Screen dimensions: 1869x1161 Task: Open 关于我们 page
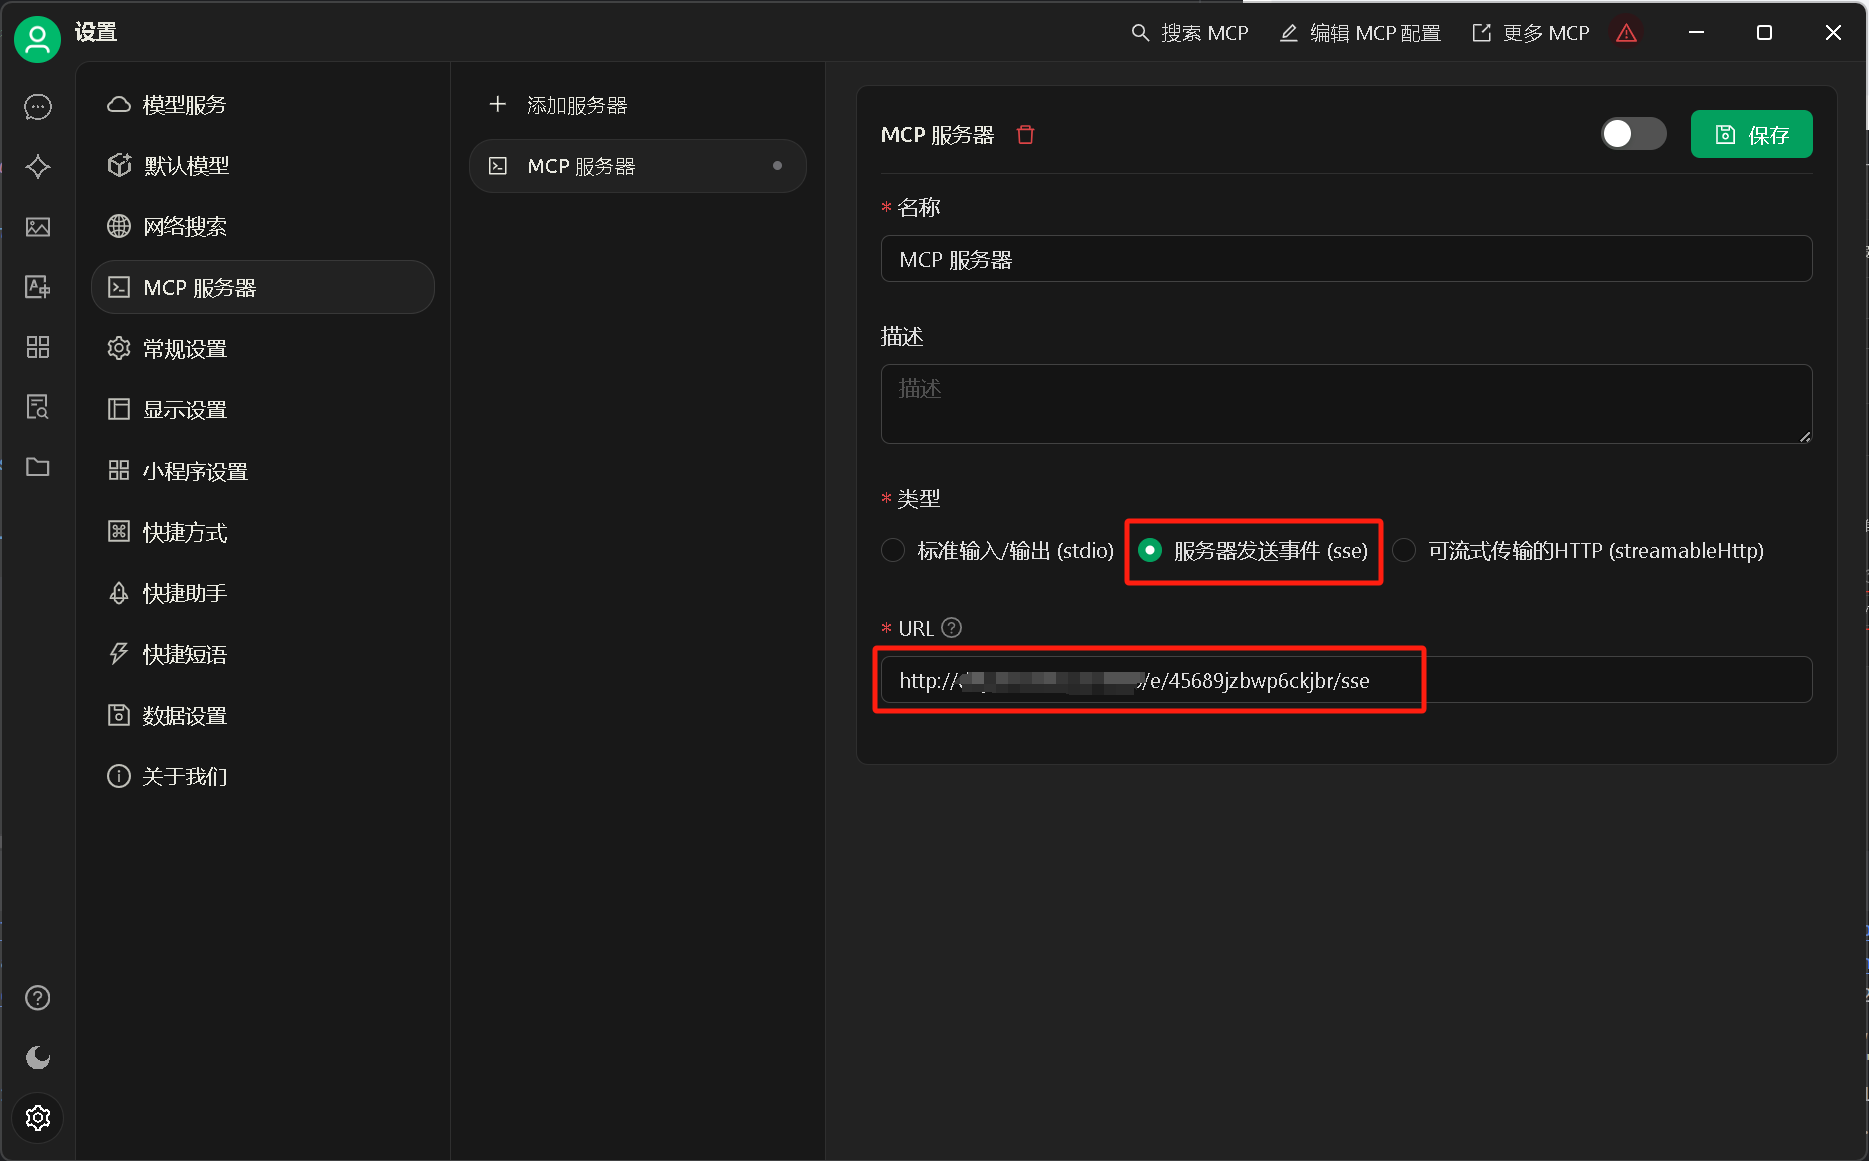(262, 777)
